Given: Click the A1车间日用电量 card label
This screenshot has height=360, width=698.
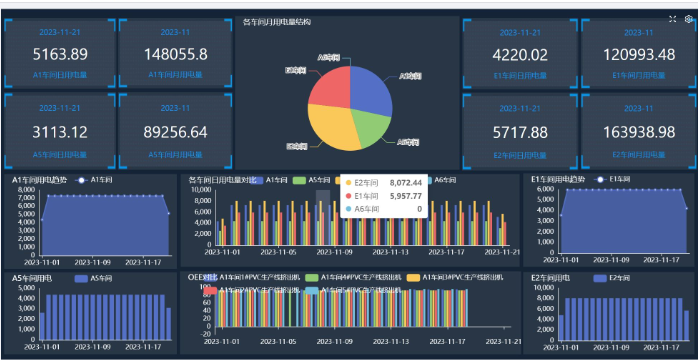Looking at the screenshot, I should pos(60,75).
